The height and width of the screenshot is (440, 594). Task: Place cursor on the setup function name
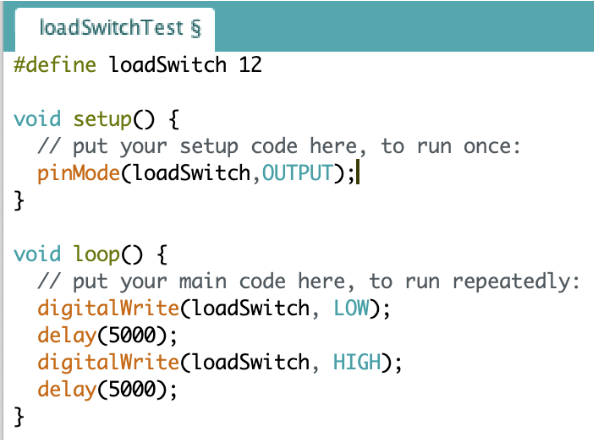pyautogui.click(x=102, y=120)
